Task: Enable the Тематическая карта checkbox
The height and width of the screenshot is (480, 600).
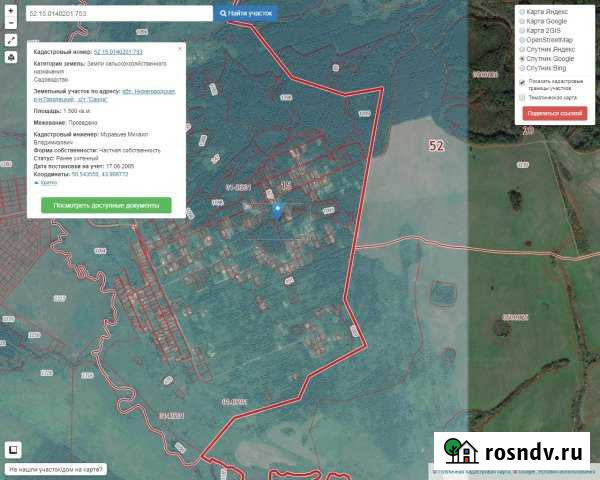Action: point(521,98)
